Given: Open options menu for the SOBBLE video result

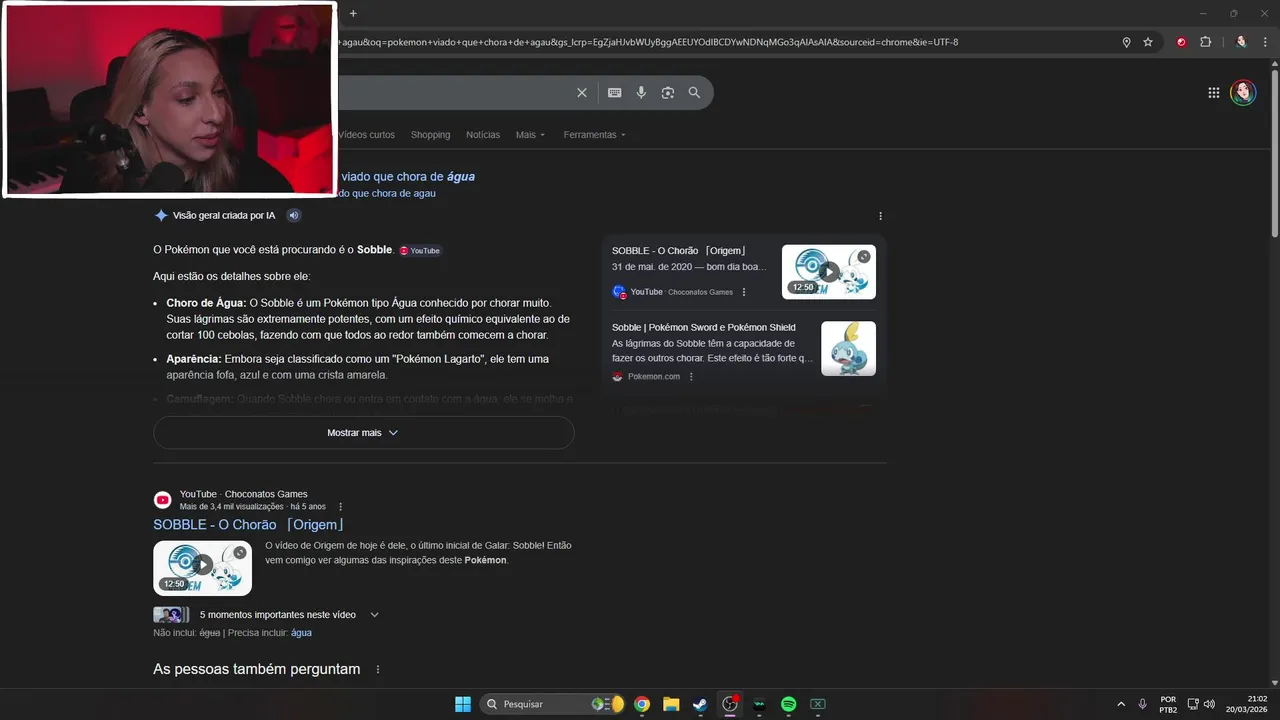Looking at the screenshot, I should click(341, 507).
